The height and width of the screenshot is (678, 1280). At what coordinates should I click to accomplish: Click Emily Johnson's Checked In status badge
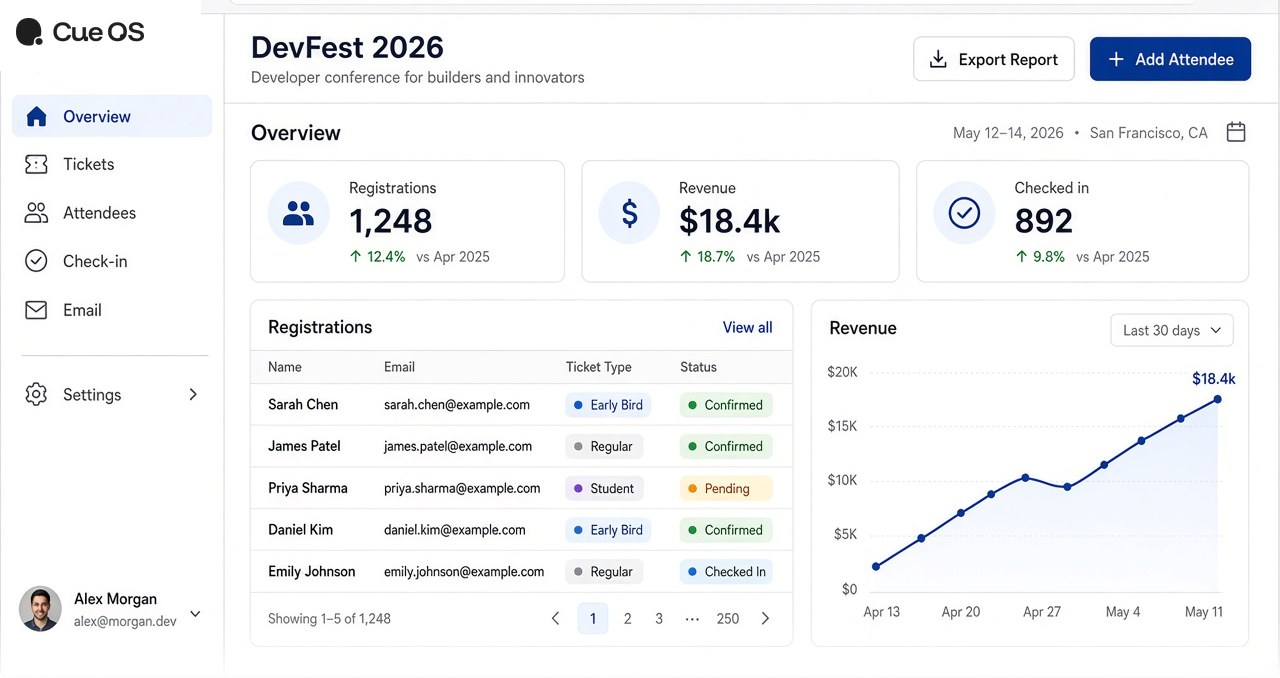pyautogui.click(x=726, y=572)
